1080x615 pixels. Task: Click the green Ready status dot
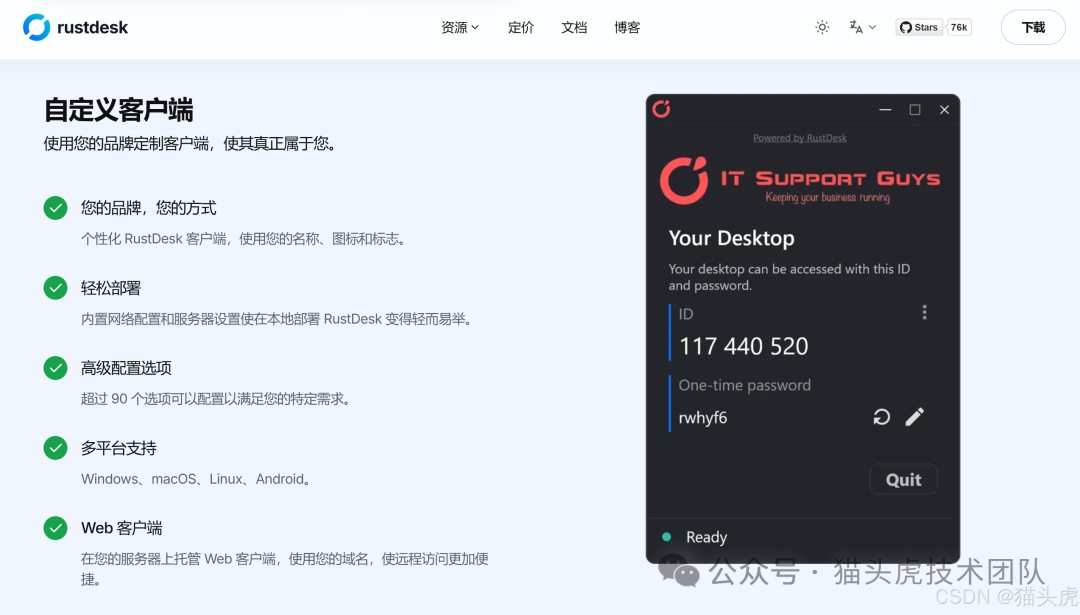coord(666,536)
